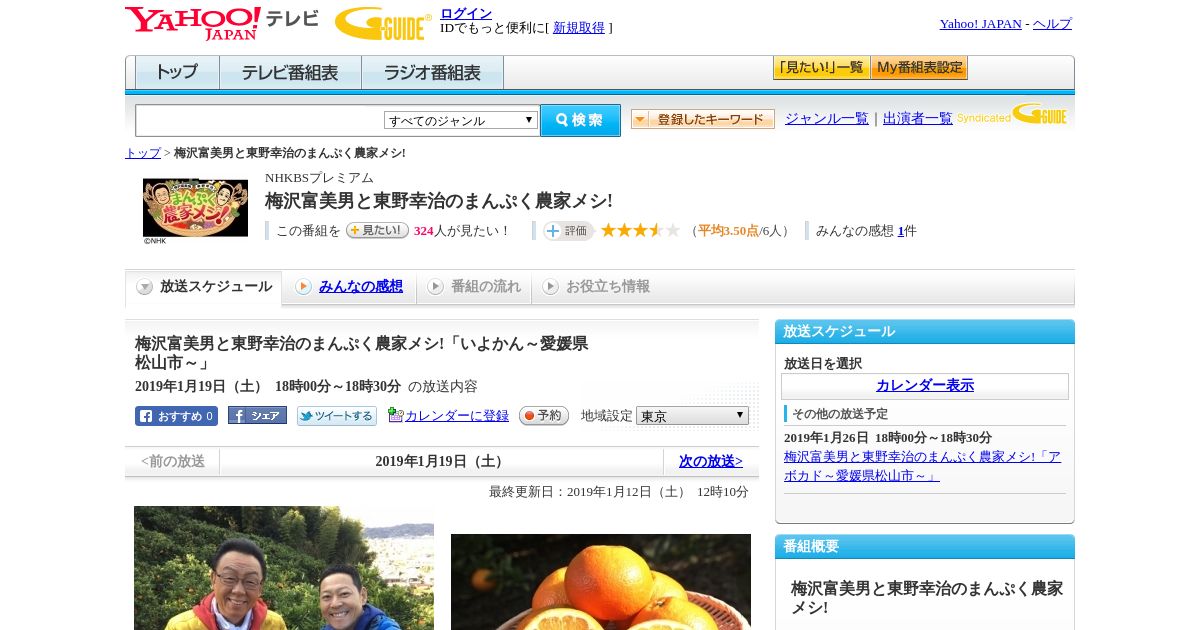Open 登録したキーワード dropdown button

[703, 119]
